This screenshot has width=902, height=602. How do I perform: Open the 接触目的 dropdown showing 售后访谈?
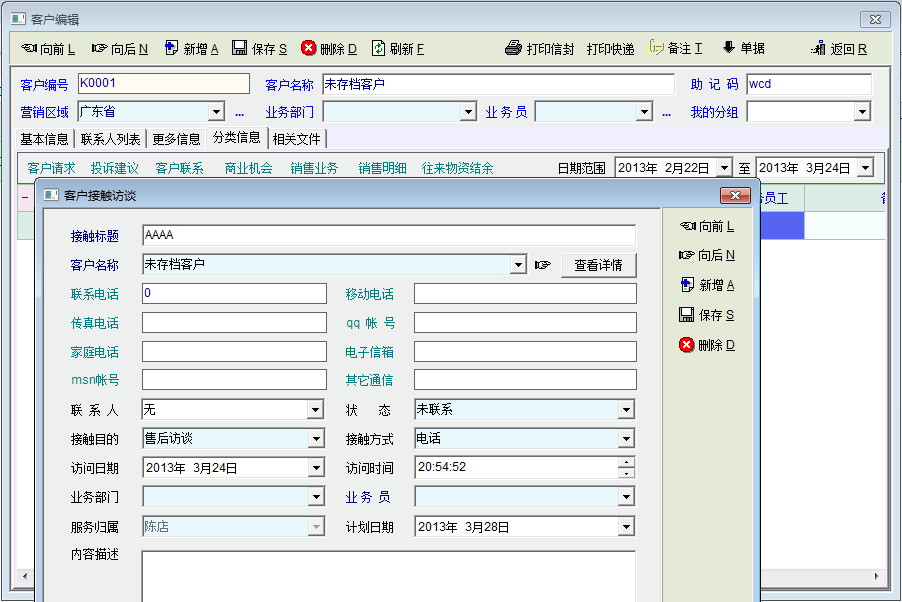[316, 438]
